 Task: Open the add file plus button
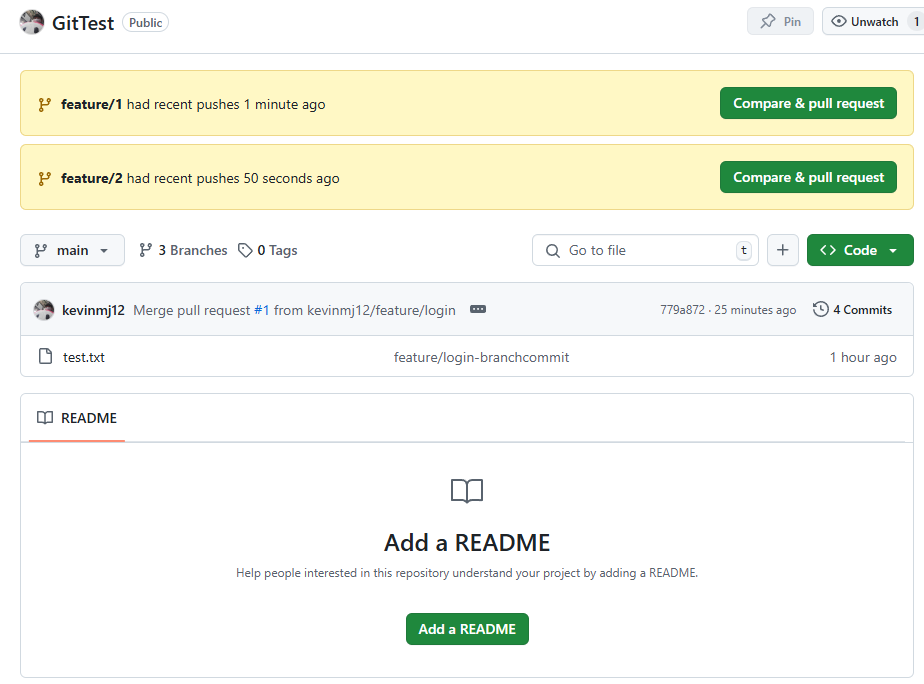pos(783,250)
